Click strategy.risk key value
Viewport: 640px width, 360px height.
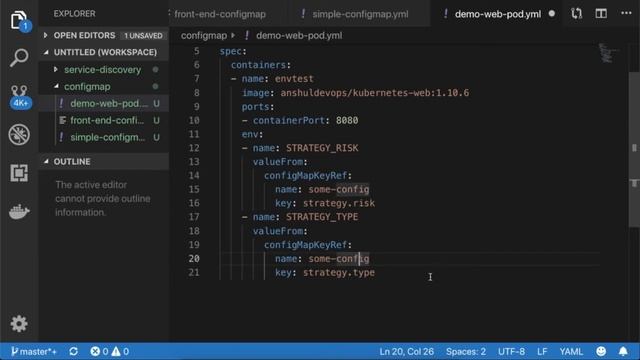[x=338, y=203]
